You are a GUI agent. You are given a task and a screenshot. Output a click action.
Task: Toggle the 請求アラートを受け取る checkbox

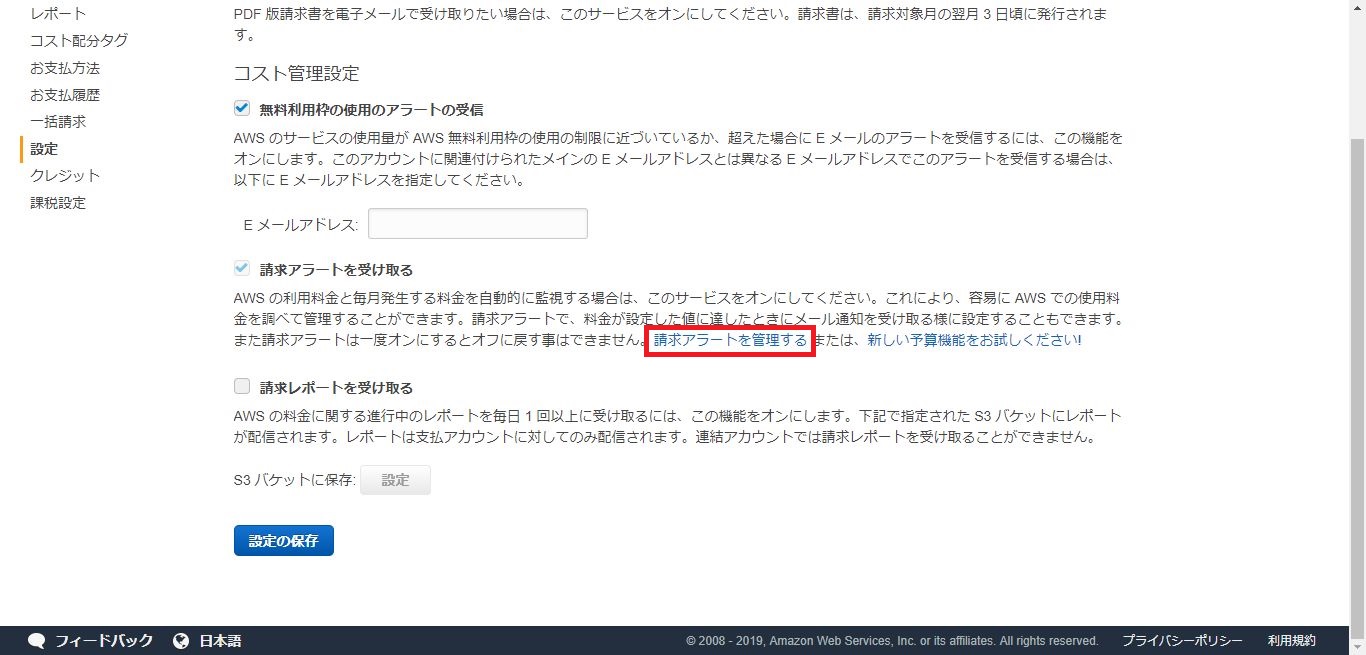(241, 269)
